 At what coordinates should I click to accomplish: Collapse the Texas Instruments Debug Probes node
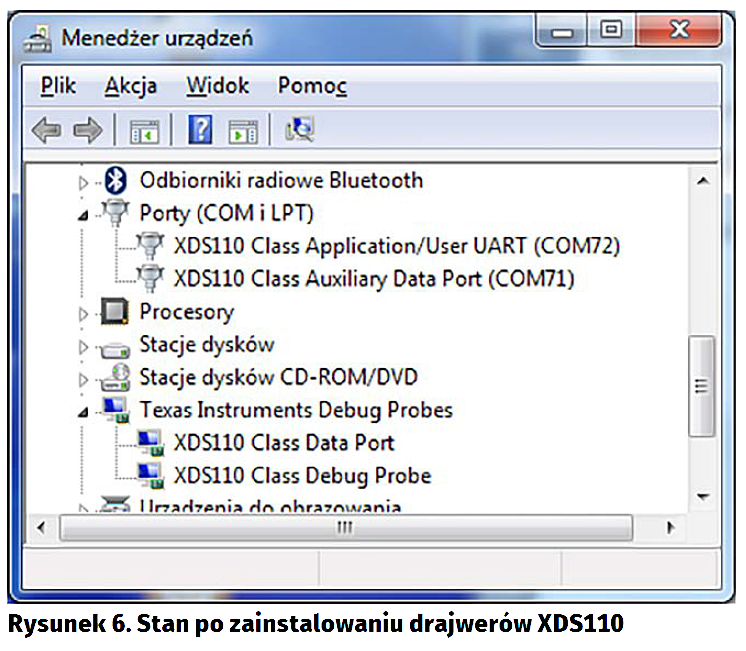(x=84, y=411)
